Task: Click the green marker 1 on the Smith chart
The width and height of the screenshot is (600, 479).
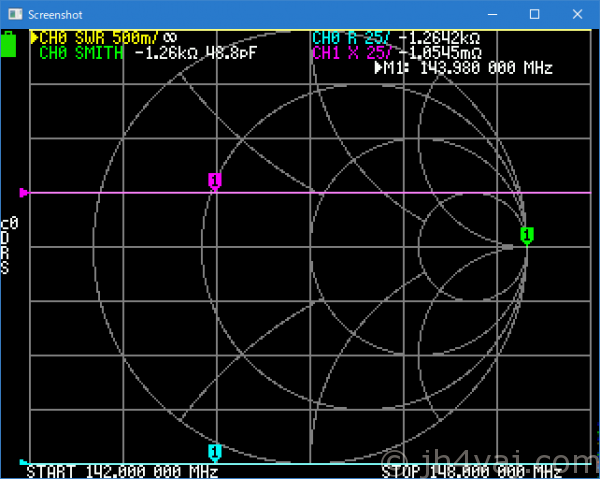Action: (527, 236)
